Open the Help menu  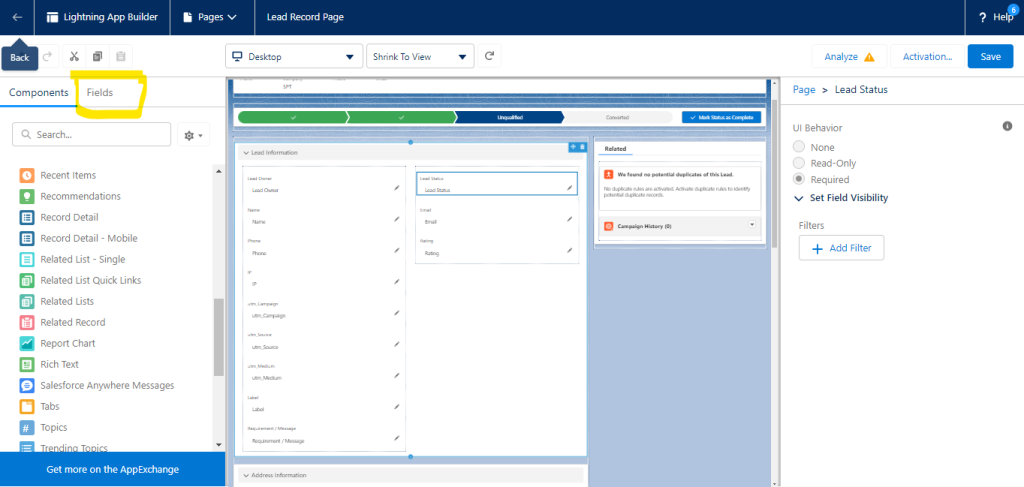coord(995,17)
